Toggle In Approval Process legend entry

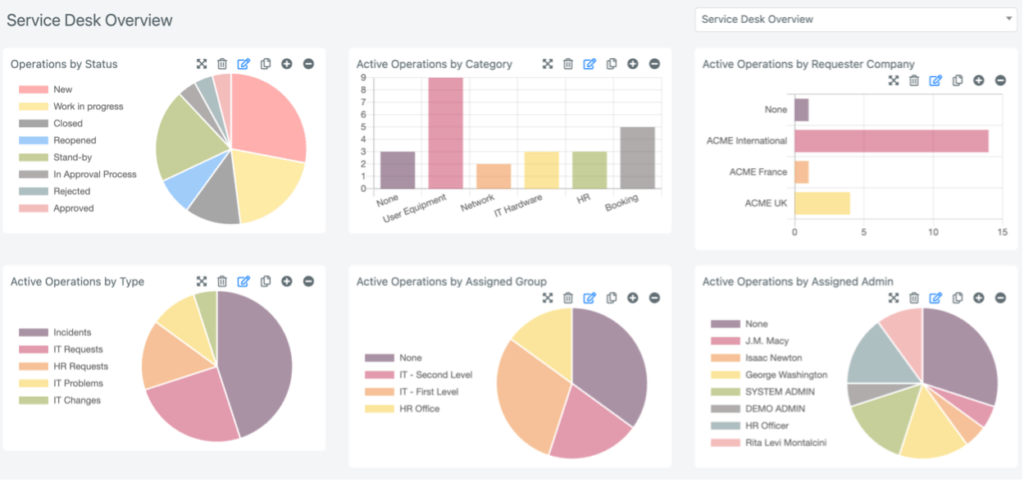[78, 174]
